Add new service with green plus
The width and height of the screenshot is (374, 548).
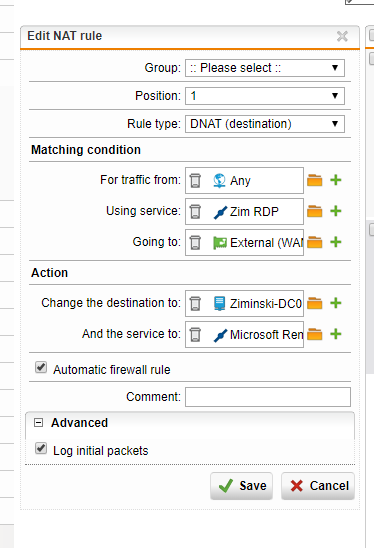click(336, 211)
